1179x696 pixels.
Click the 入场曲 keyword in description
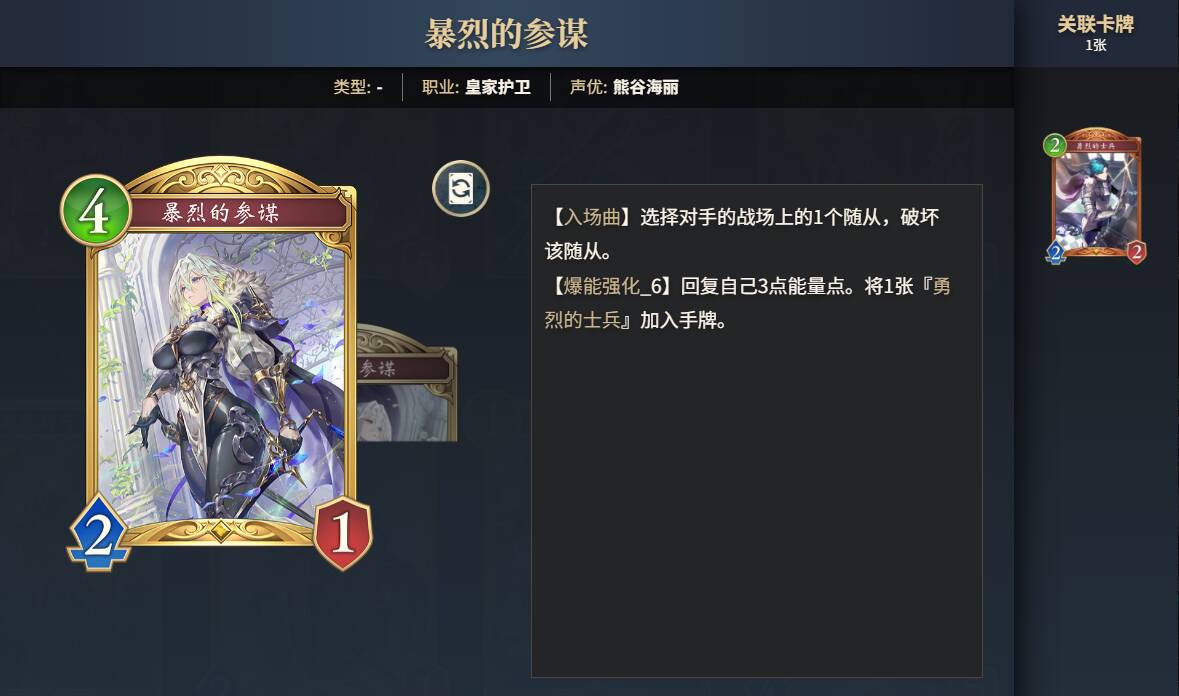pos(592,217)
